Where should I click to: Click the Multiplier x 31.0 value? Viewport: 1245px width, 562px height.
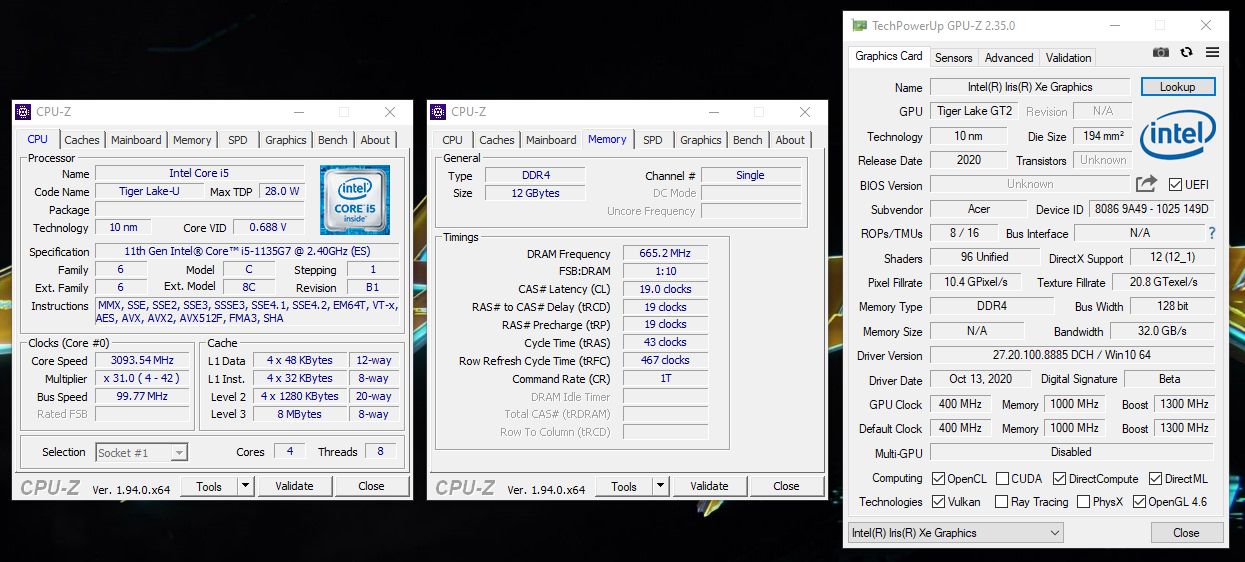point(144,379)
